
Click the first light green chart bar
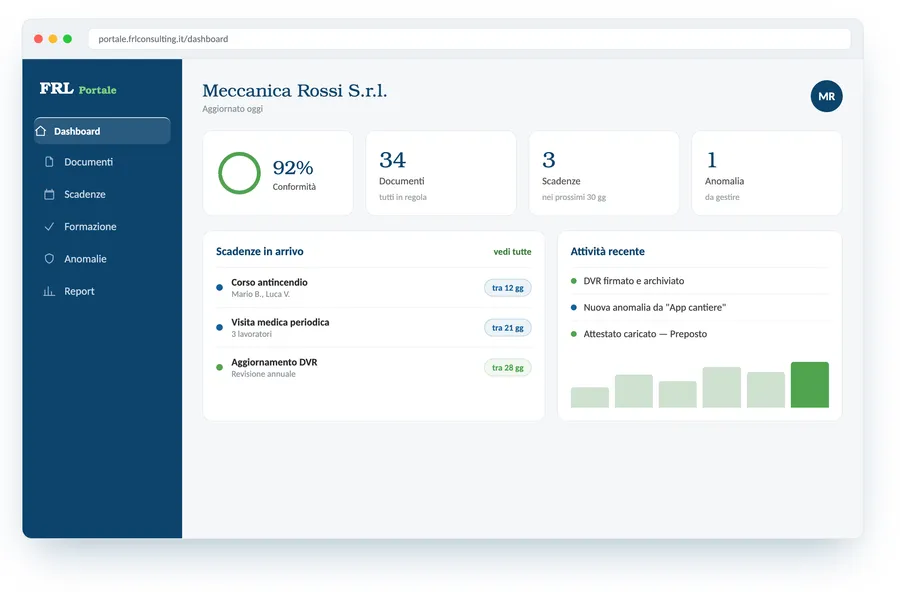pyautogui.click(x=589, y=397)
